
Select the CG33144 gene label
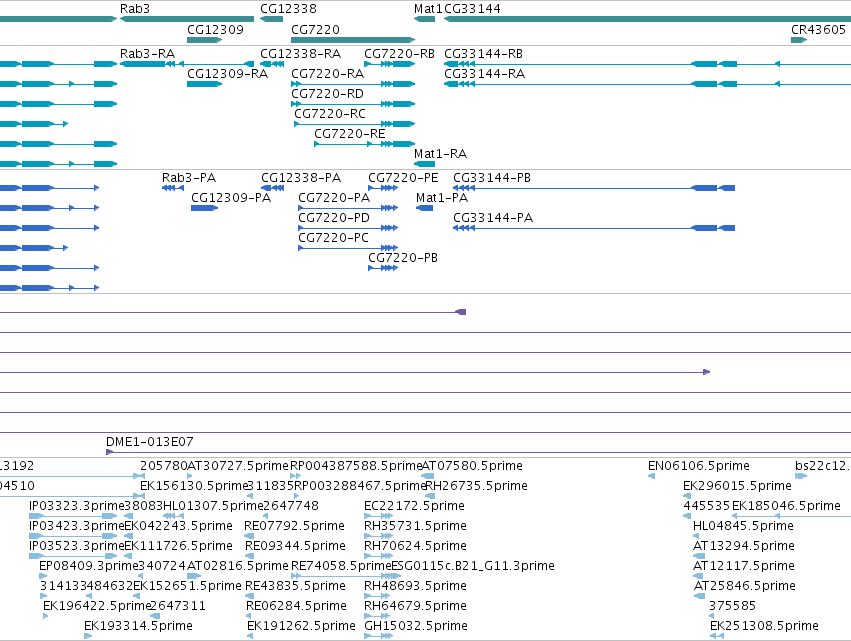click(x=472, y=9)
